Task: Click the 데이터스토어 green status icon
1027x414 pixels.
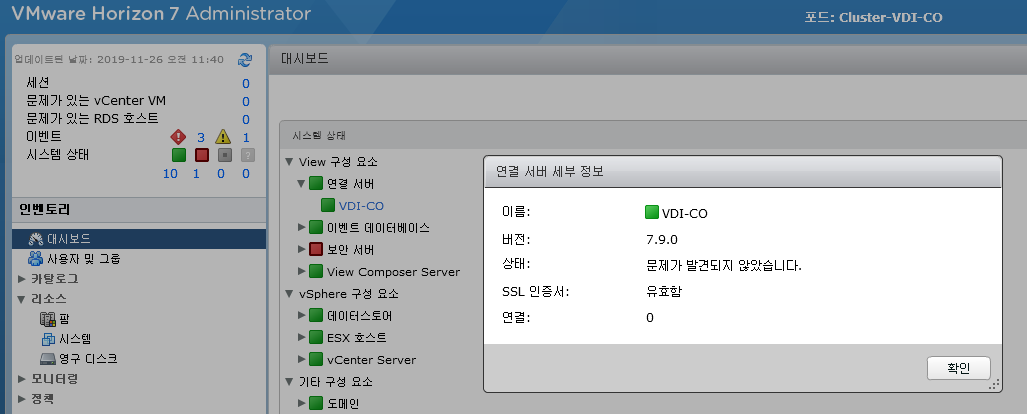Action: (x=316, y=316)
